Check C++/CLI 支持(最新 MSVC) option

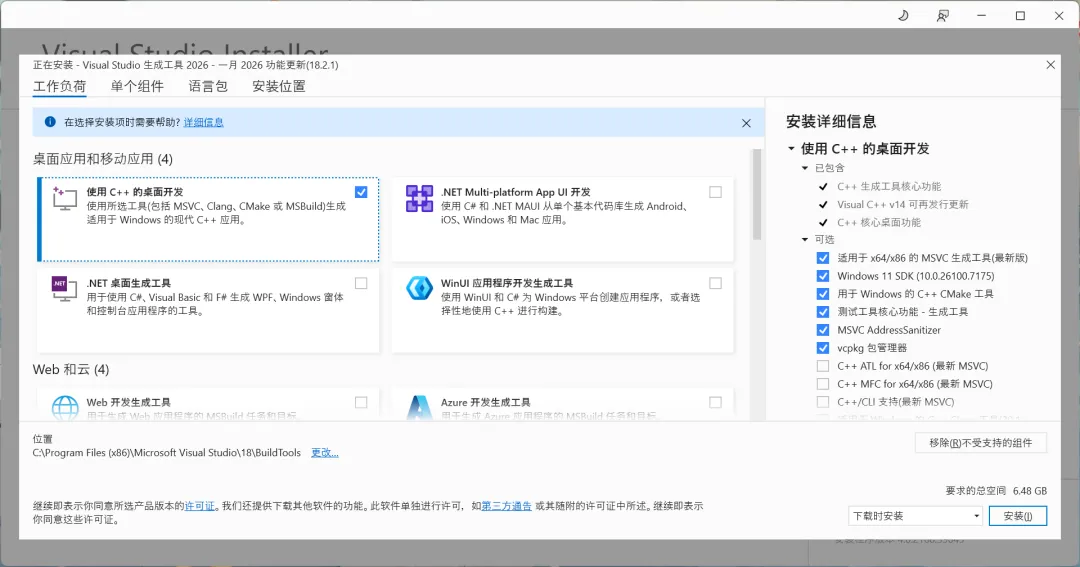pyautogui.click(x=822, y=402)
